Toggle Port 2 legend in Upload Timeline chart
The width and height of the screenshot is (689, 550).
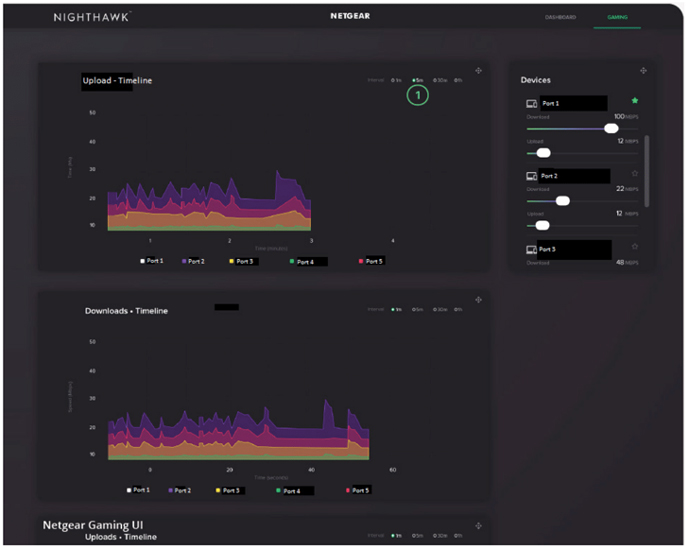pyautogui.click(x=193, y=261)
